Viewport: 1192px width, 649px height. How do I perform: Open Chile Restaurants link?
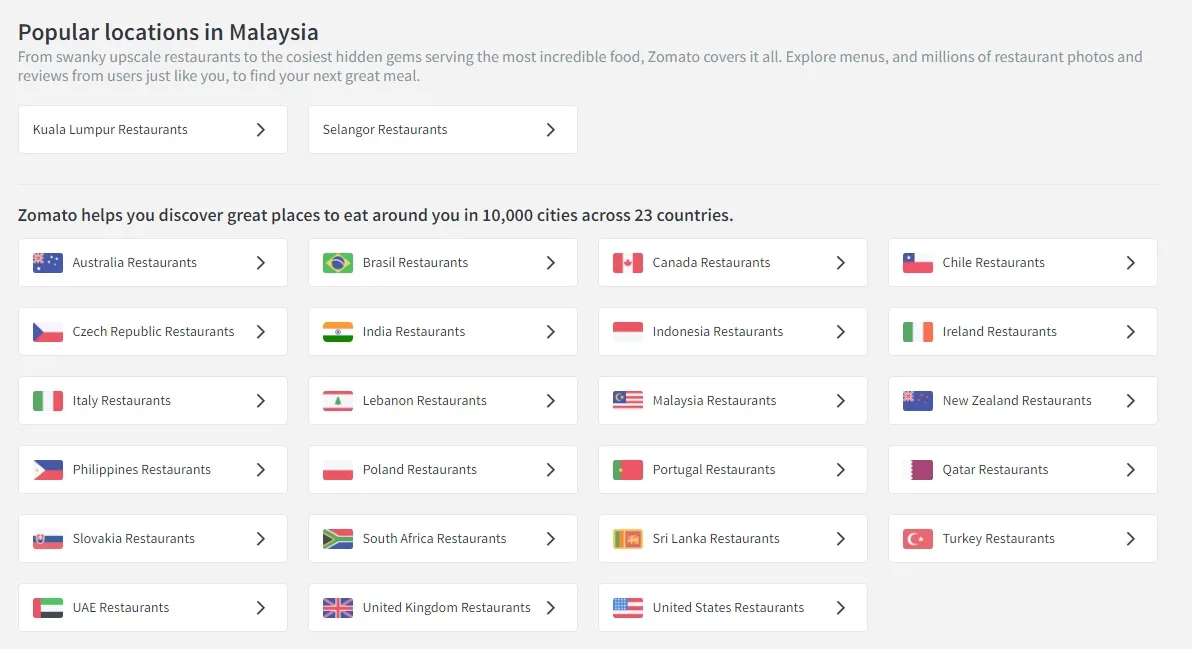pos(1022,263)
